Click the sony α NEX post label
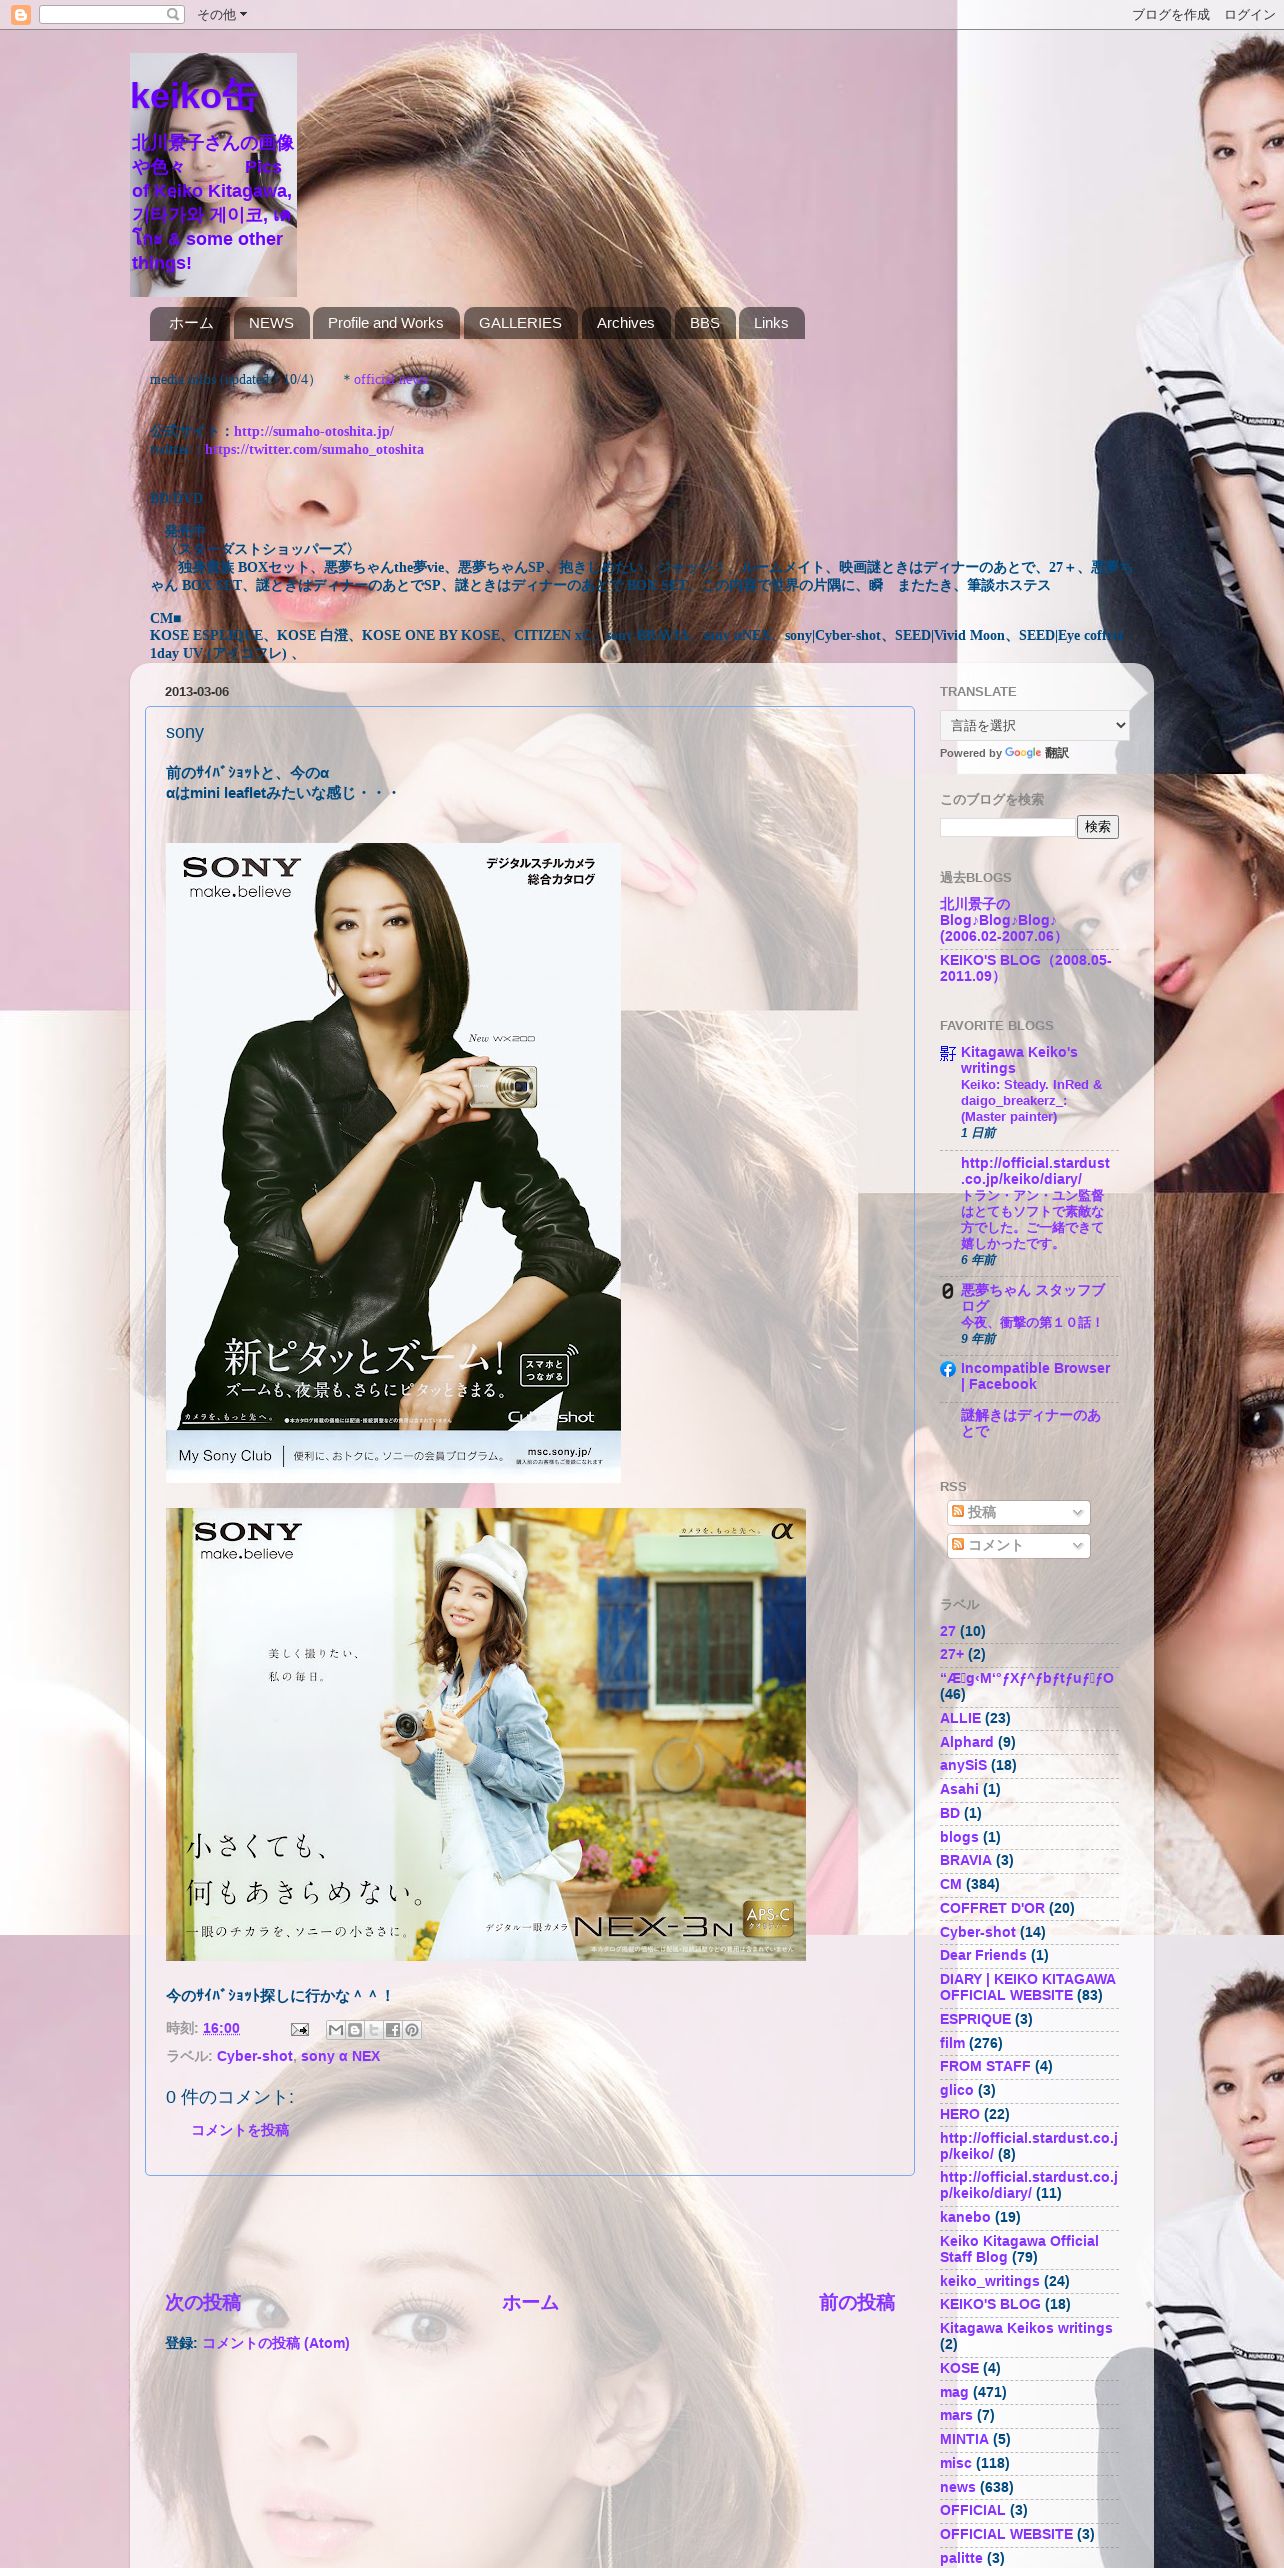This screenshot has width=1284, height=2568. coord(340,2056)
